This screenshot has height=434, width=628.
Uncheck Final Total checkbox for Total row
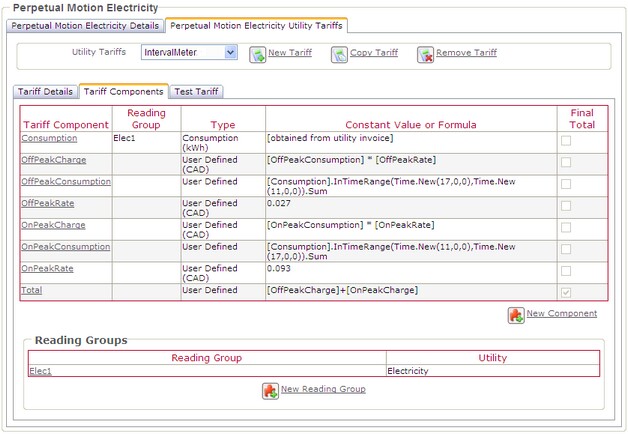tap(566, 293)
